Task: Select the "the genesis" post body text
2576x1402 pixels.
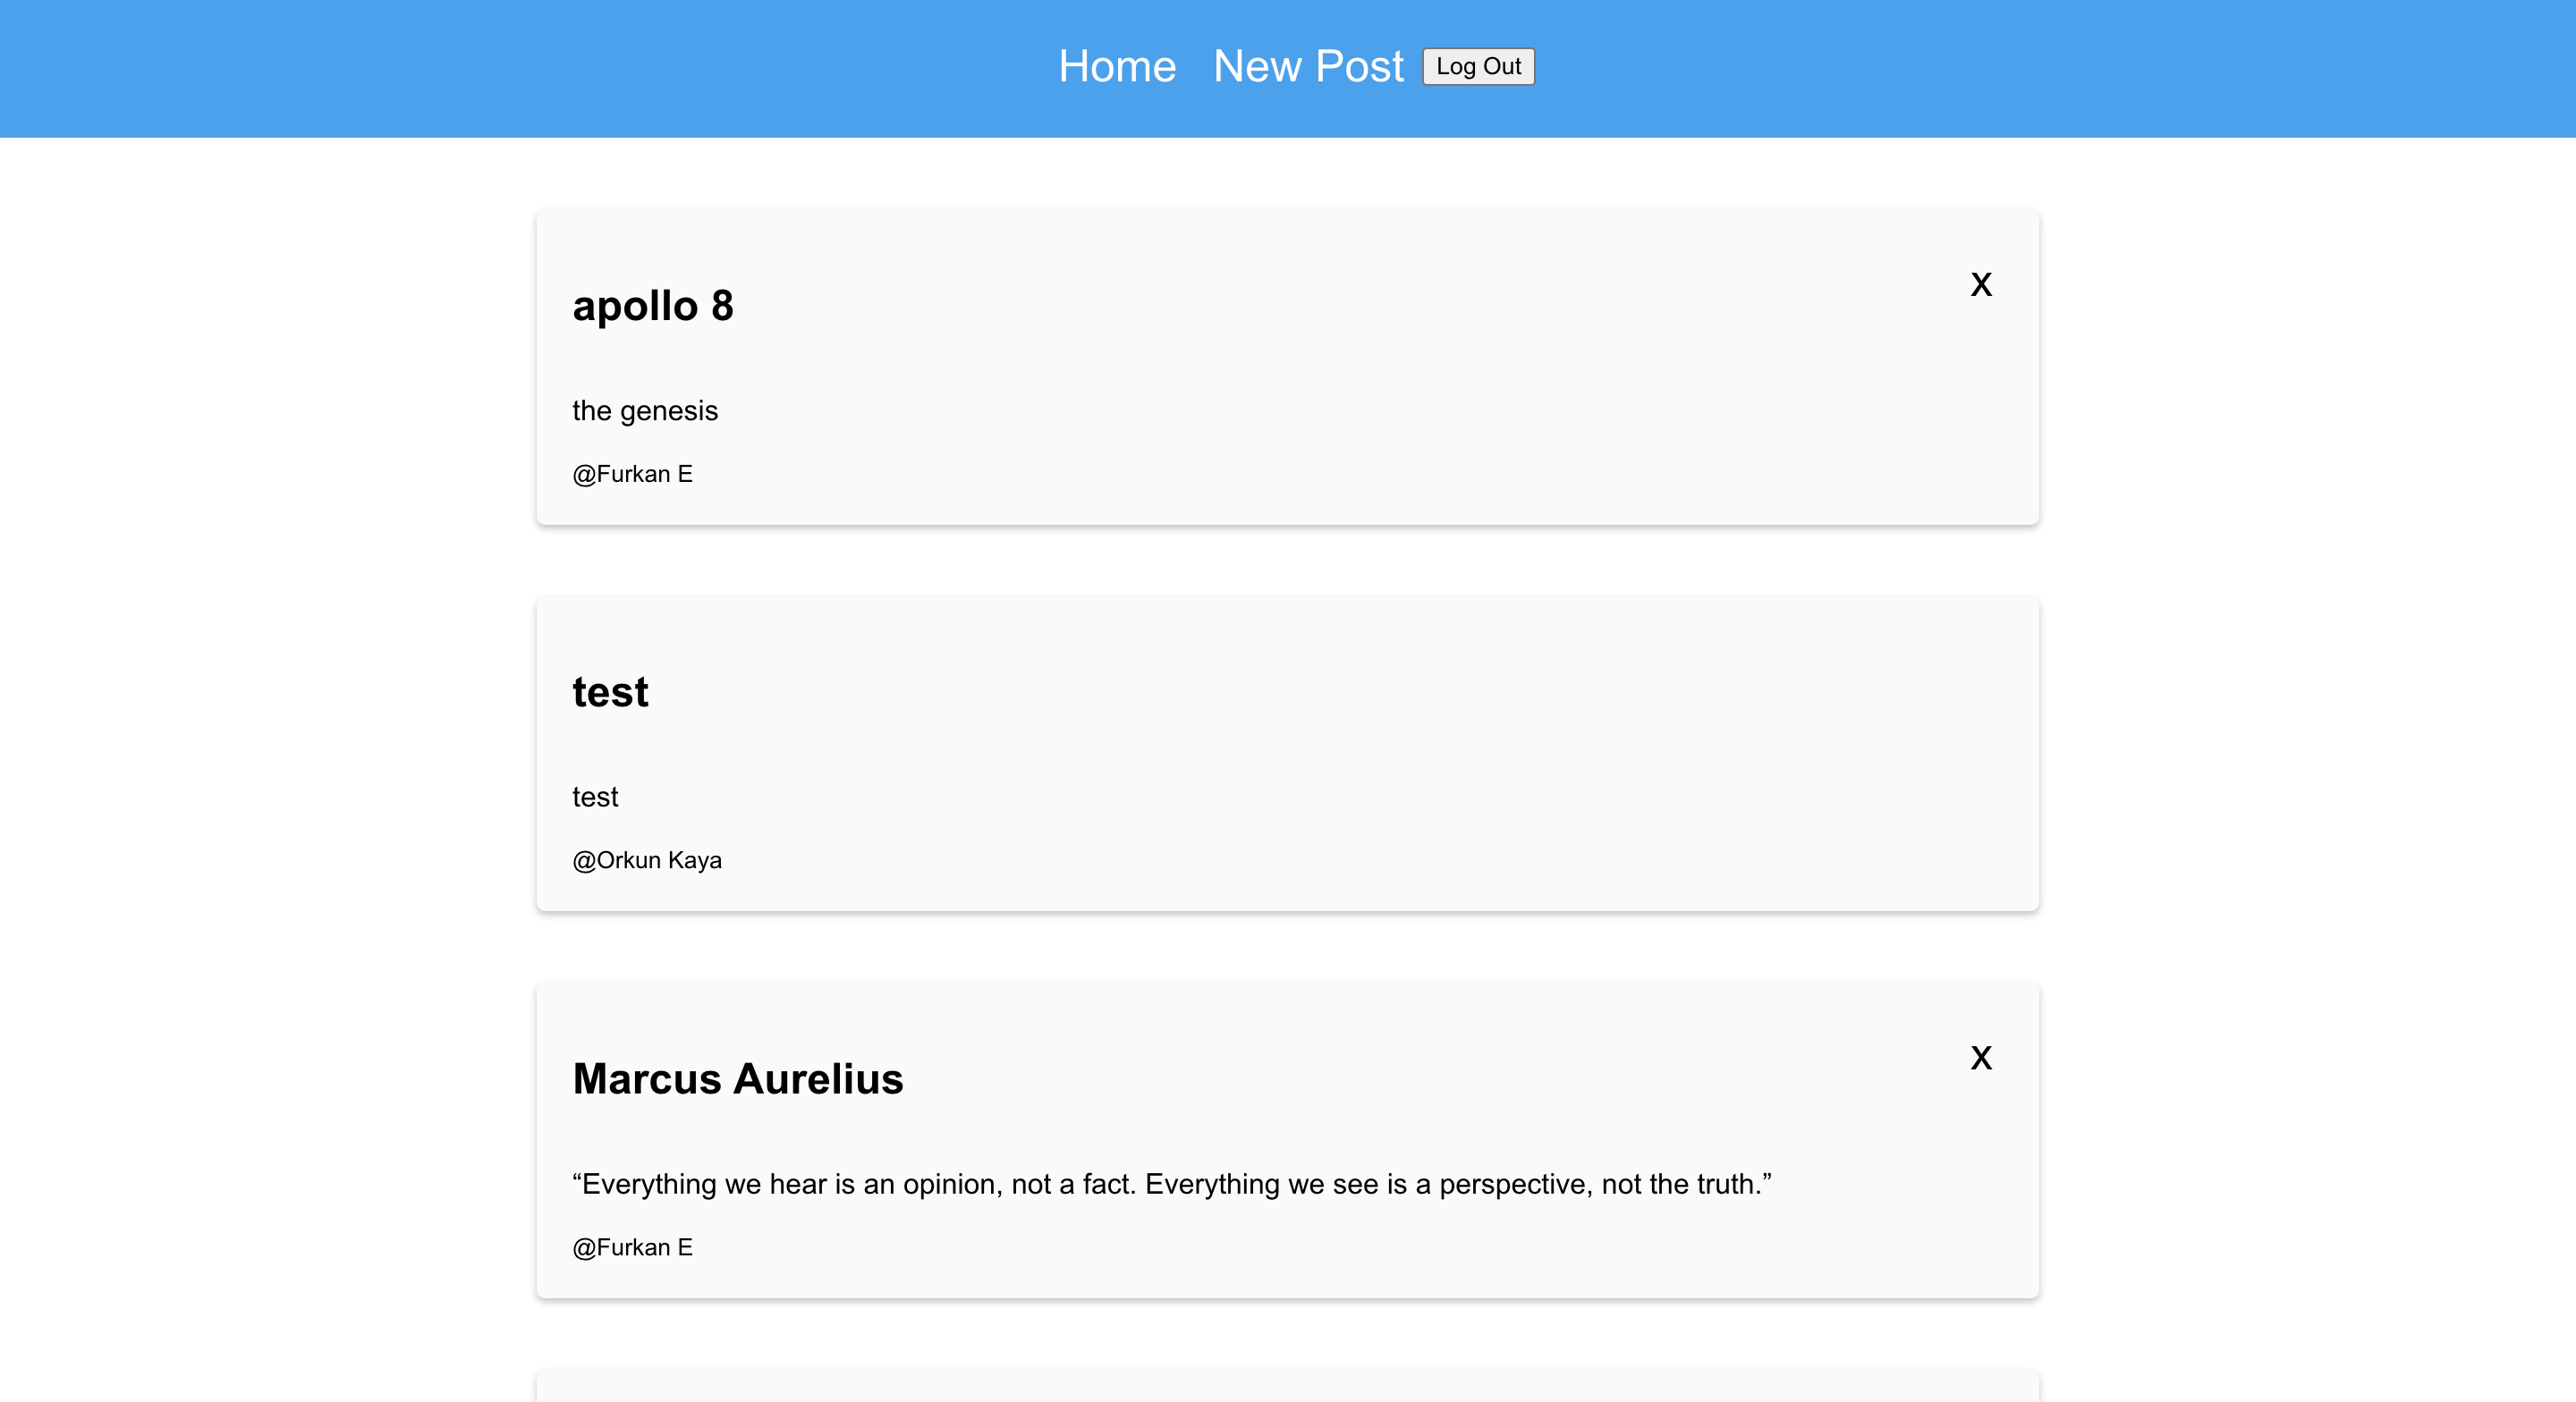Action: tap(645, 410)
